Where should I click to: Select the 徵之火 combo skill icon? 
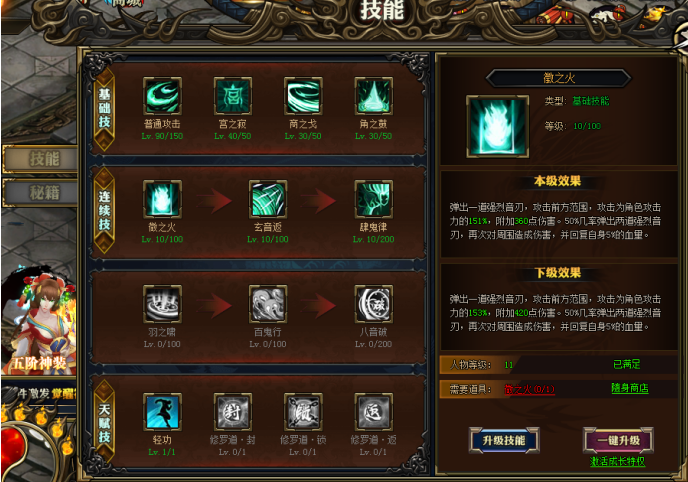[x=162, y=199]
